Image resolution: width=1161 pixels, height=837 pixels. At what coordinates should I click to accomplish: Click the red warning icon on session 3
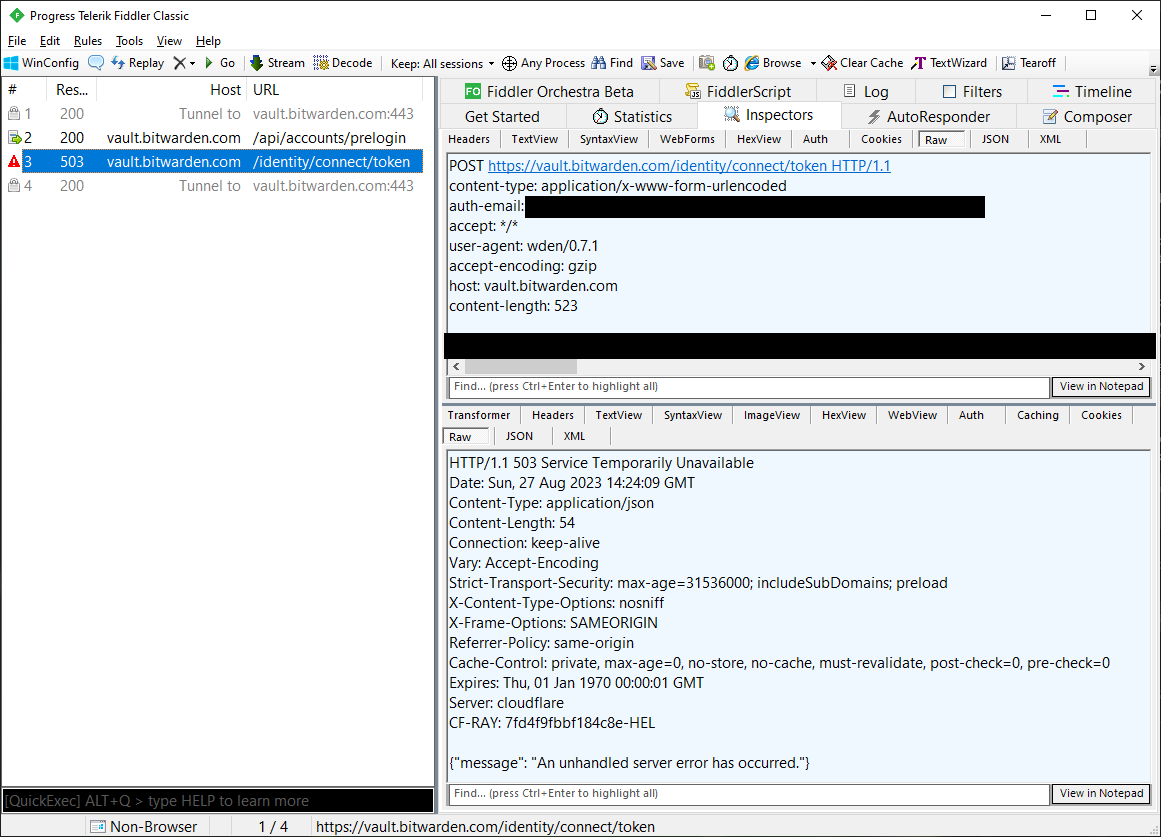[x=13, y=161]
